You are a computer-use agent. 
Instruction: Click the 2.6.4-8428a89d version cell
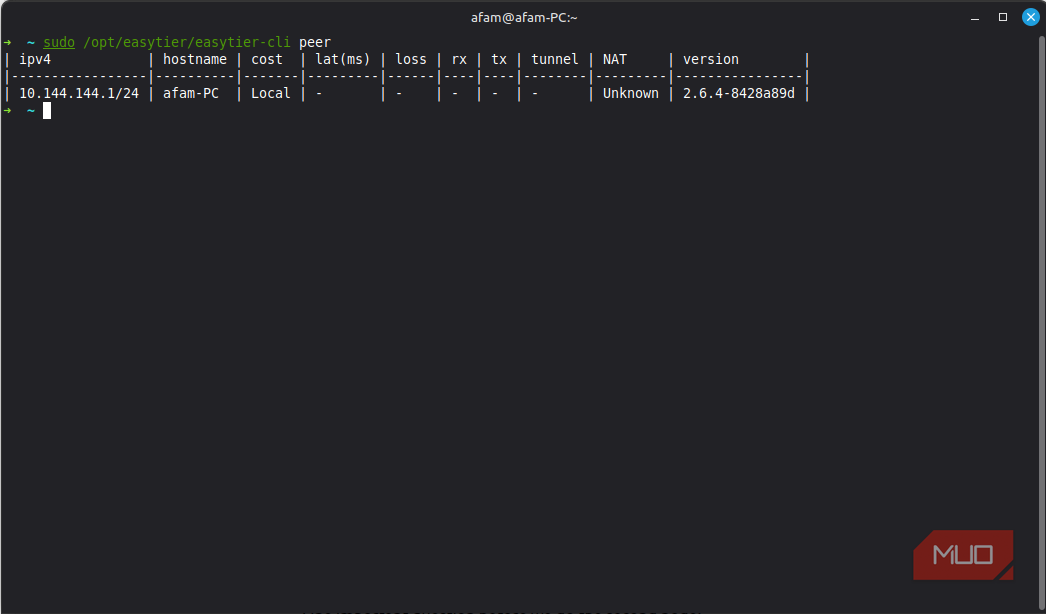coord(739,93)
